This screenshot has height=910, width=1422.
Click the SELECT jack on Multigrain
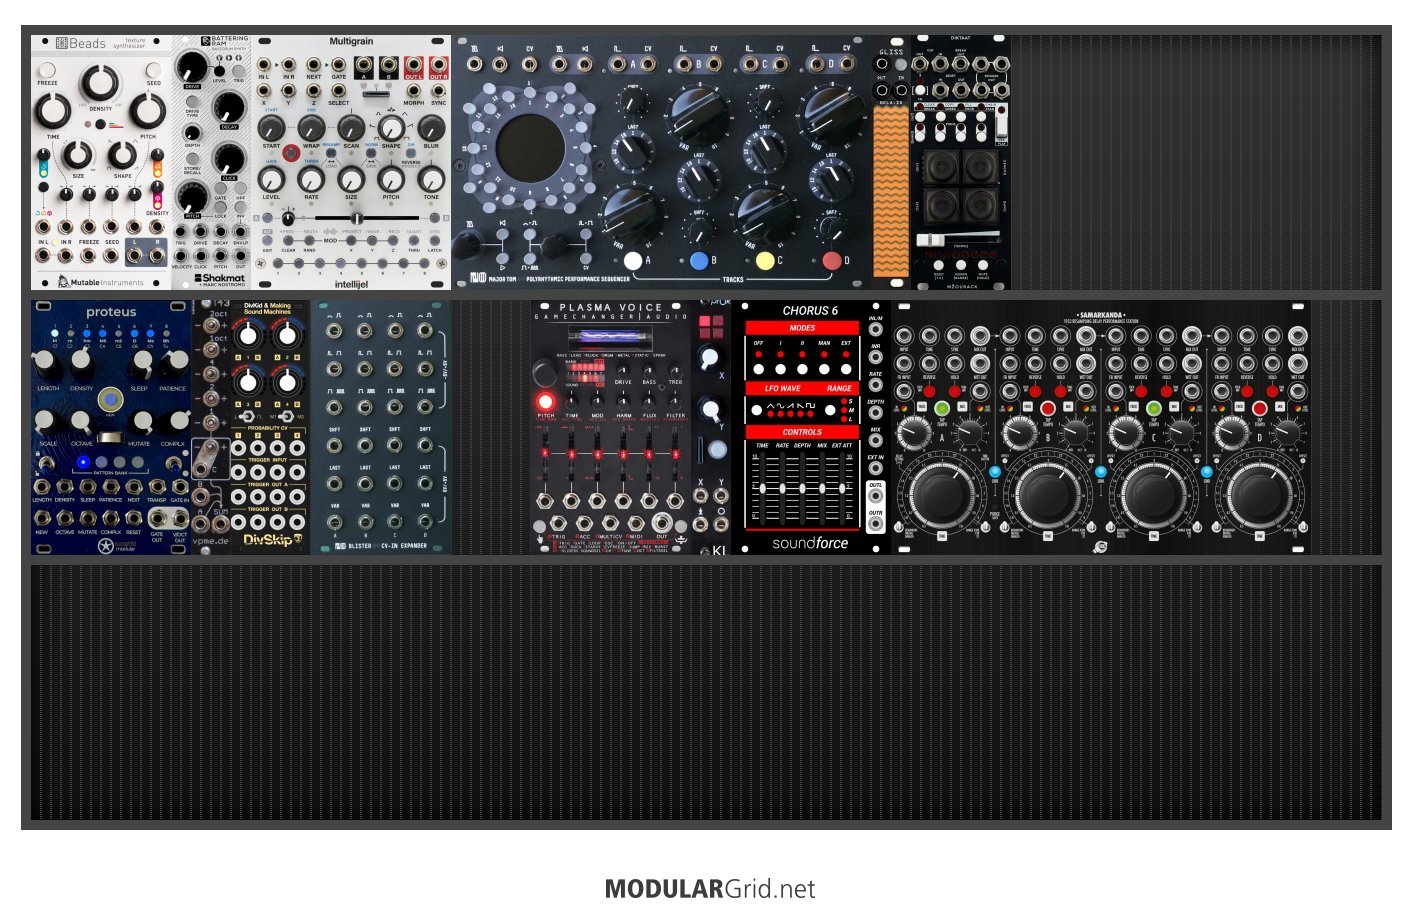coord(339,91)
